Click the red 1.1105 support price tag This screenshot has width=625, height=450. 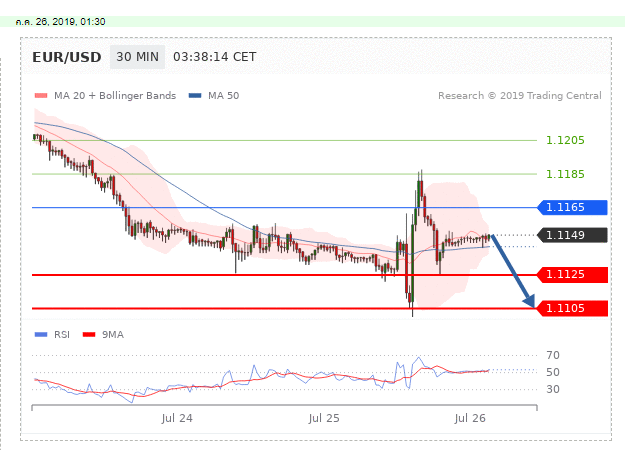pyautogui.click(x=572, y=308)
